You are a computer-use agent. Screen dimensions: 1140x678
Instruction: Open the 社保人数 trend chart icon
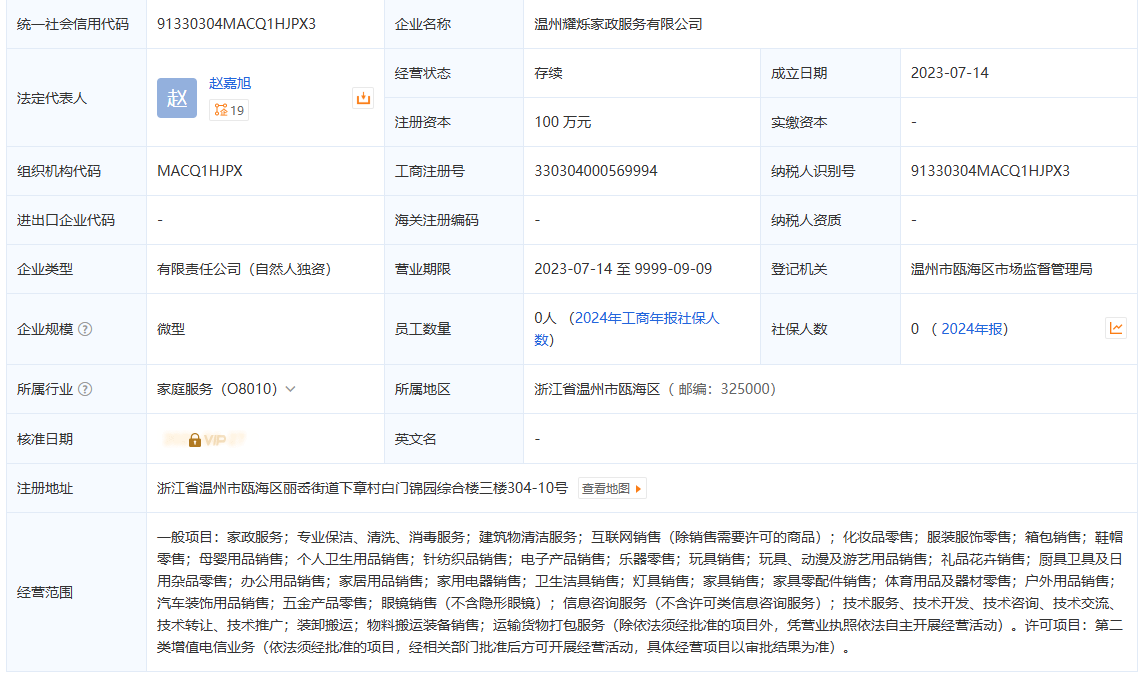coord(1116,328)
